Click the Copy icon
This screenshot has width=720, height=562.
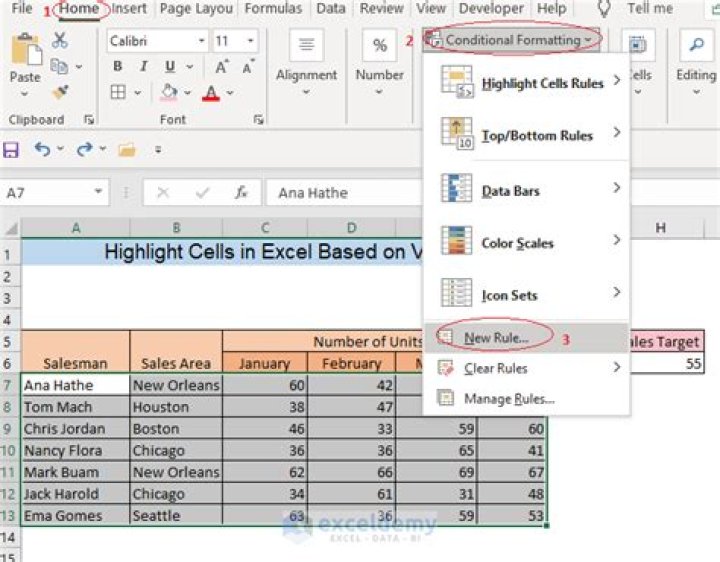[59, 67]
